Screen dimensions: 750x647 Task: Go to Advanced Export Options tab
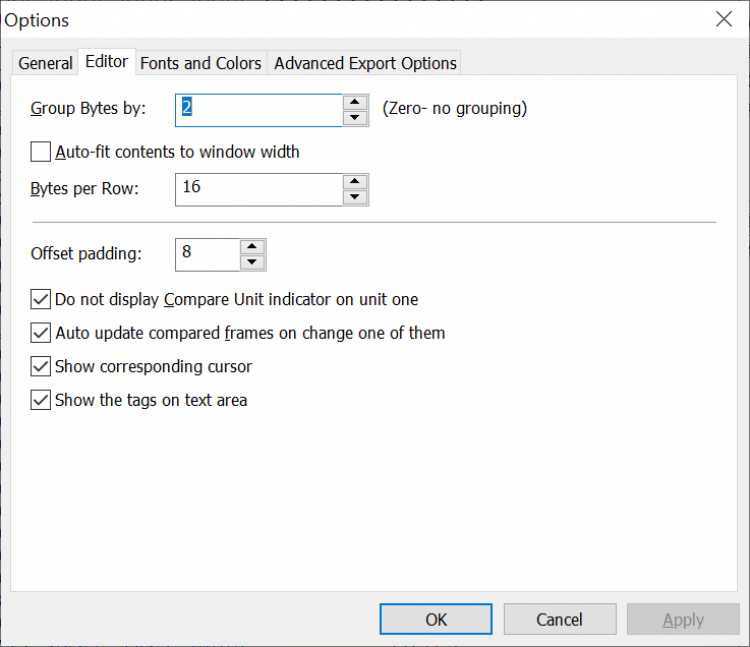(365, 63)
